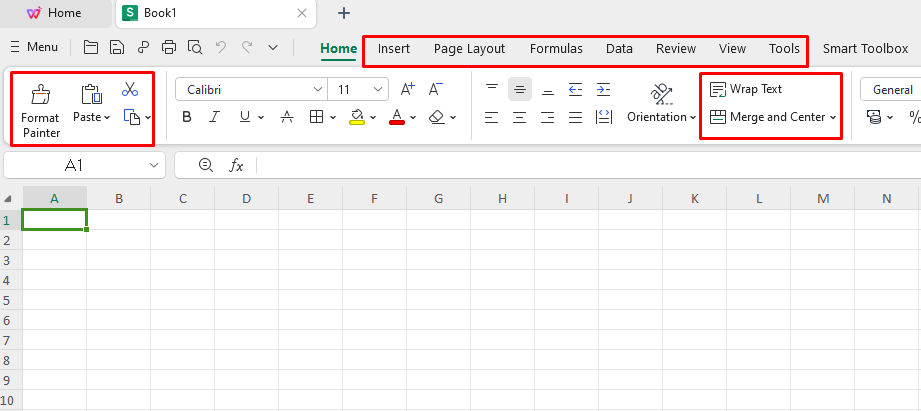Open a file with the folder icon
Image resolution: width=921 pixels, height=411 pixels.
tap(90, 48)
